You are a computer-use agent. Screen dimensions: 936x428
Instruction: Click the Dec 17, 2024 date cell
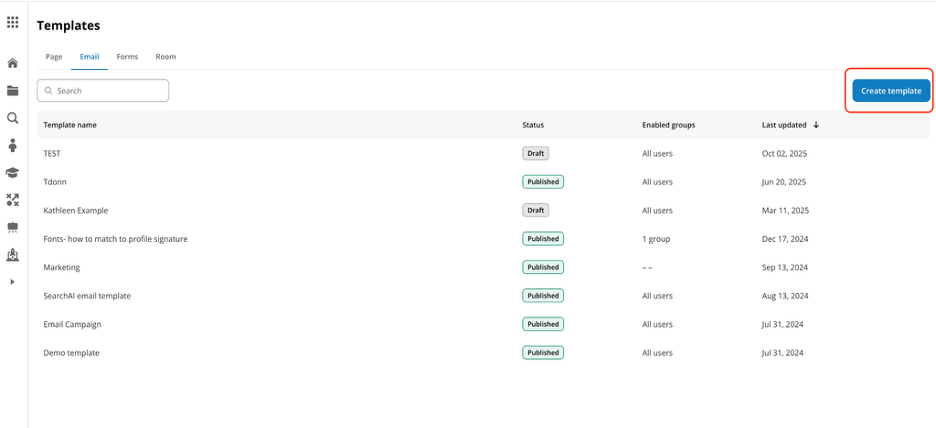point(784,239)
